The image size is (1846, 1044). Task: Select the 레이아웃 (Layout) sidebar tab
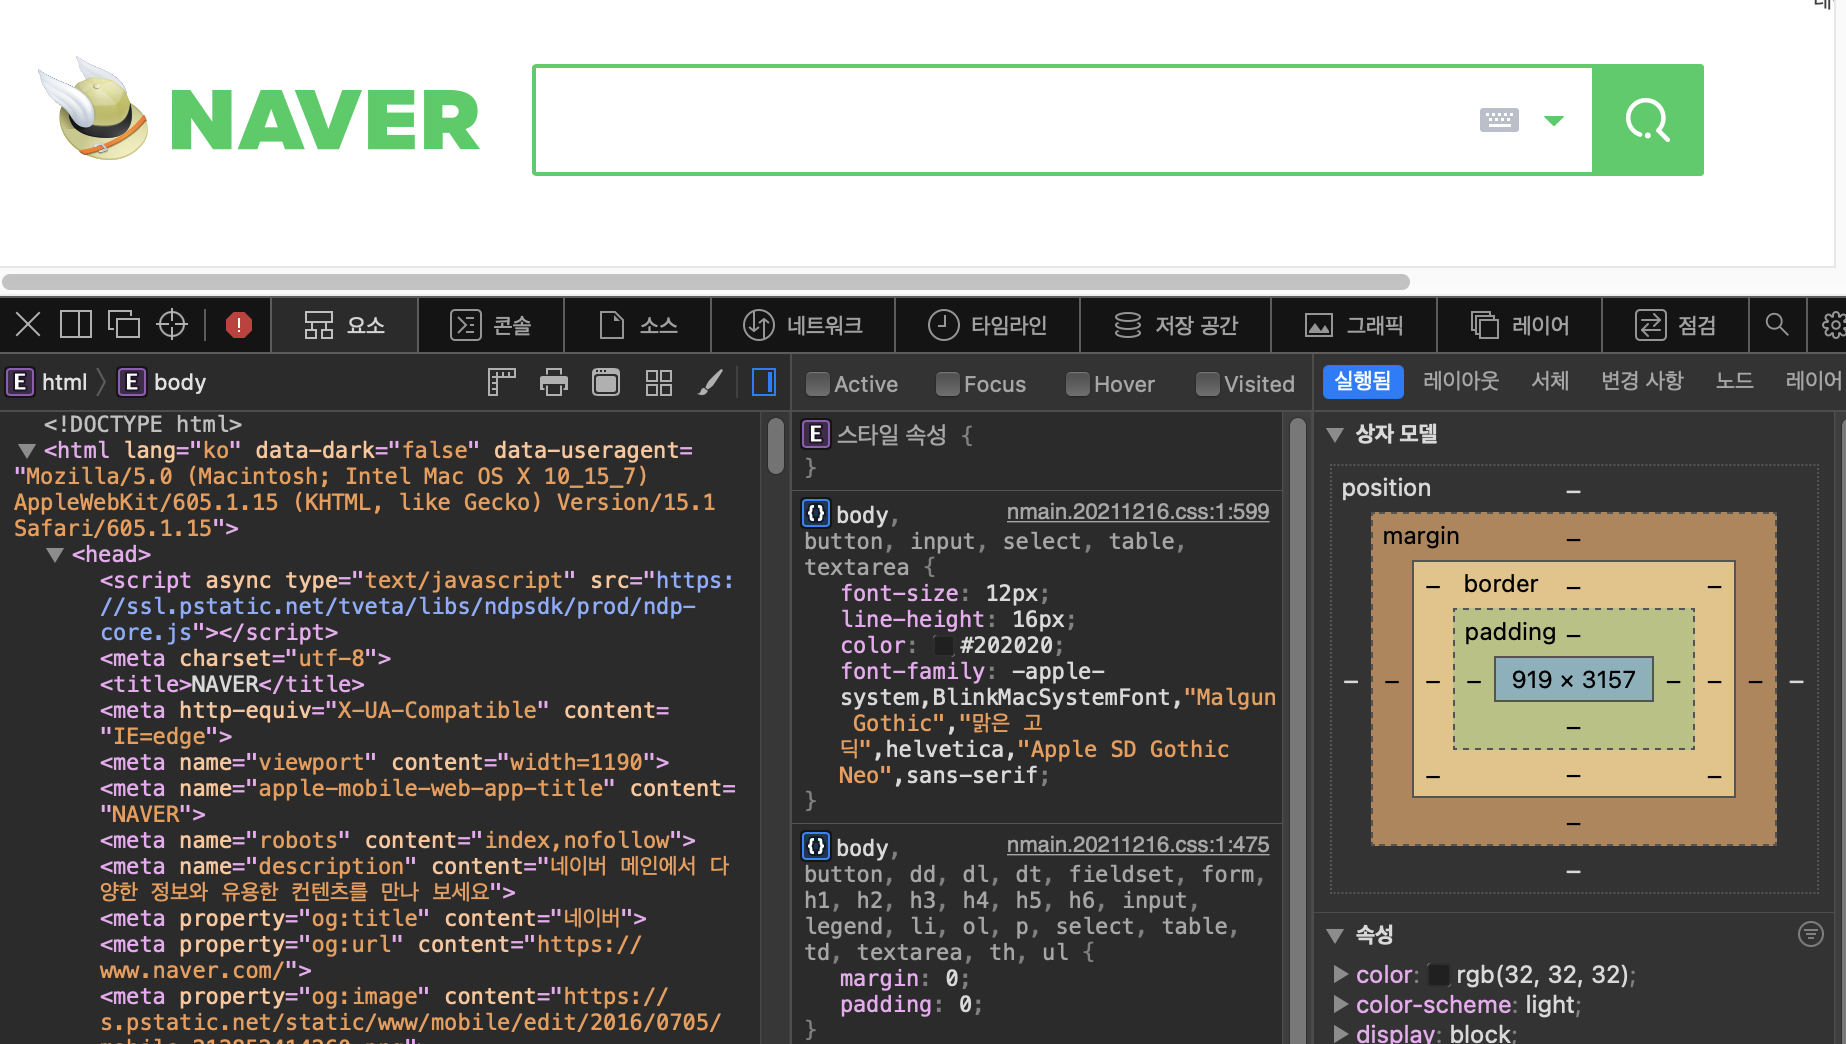click(x=1461, y=381)
